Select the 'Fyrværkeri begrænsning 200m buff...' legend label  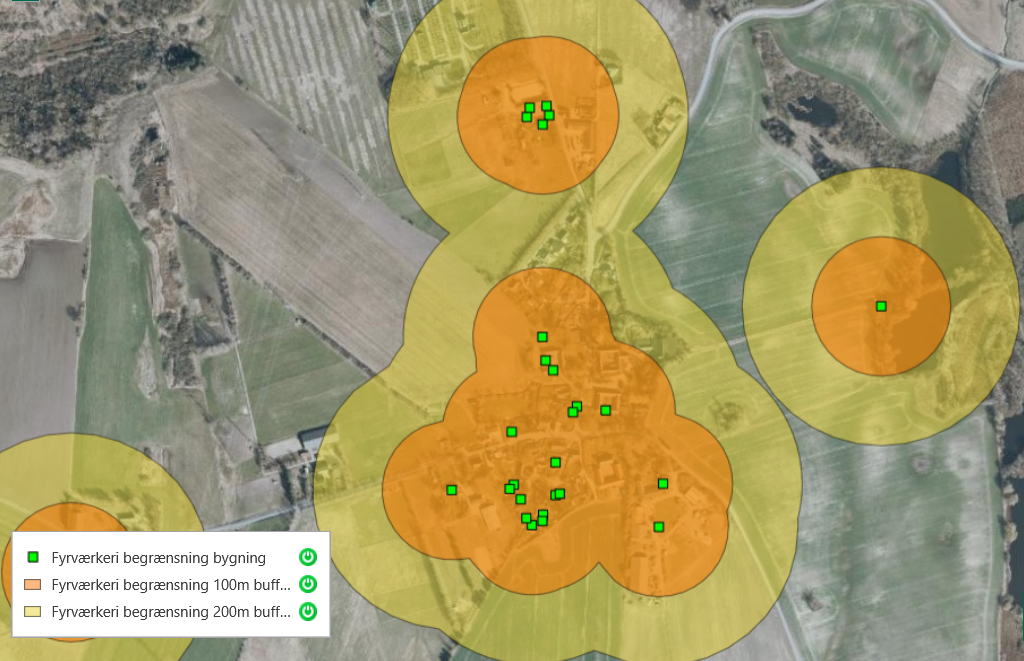pos(170,611)
